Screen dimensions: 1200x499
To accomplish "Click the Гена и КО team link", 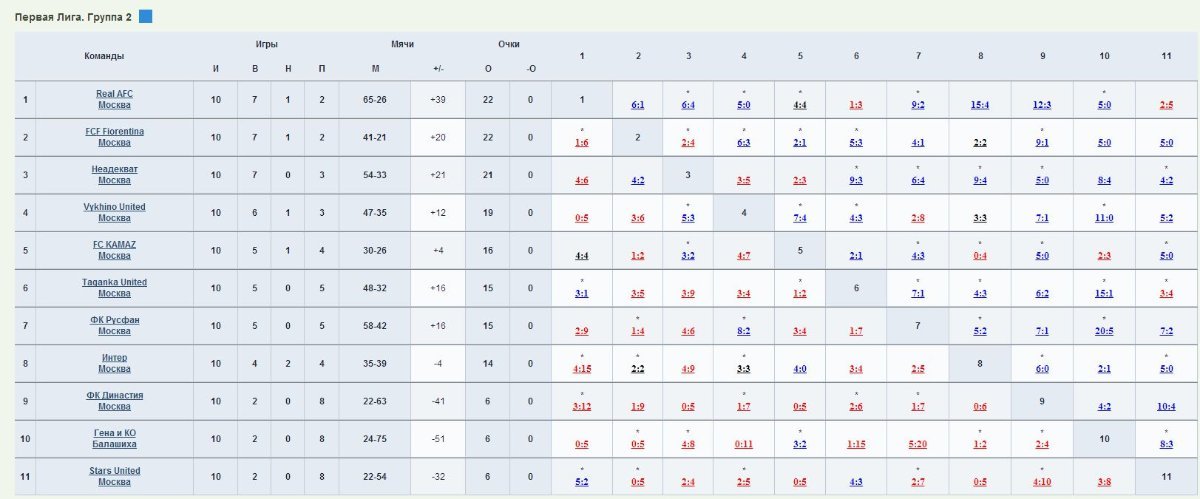I will tap(114, 433).
